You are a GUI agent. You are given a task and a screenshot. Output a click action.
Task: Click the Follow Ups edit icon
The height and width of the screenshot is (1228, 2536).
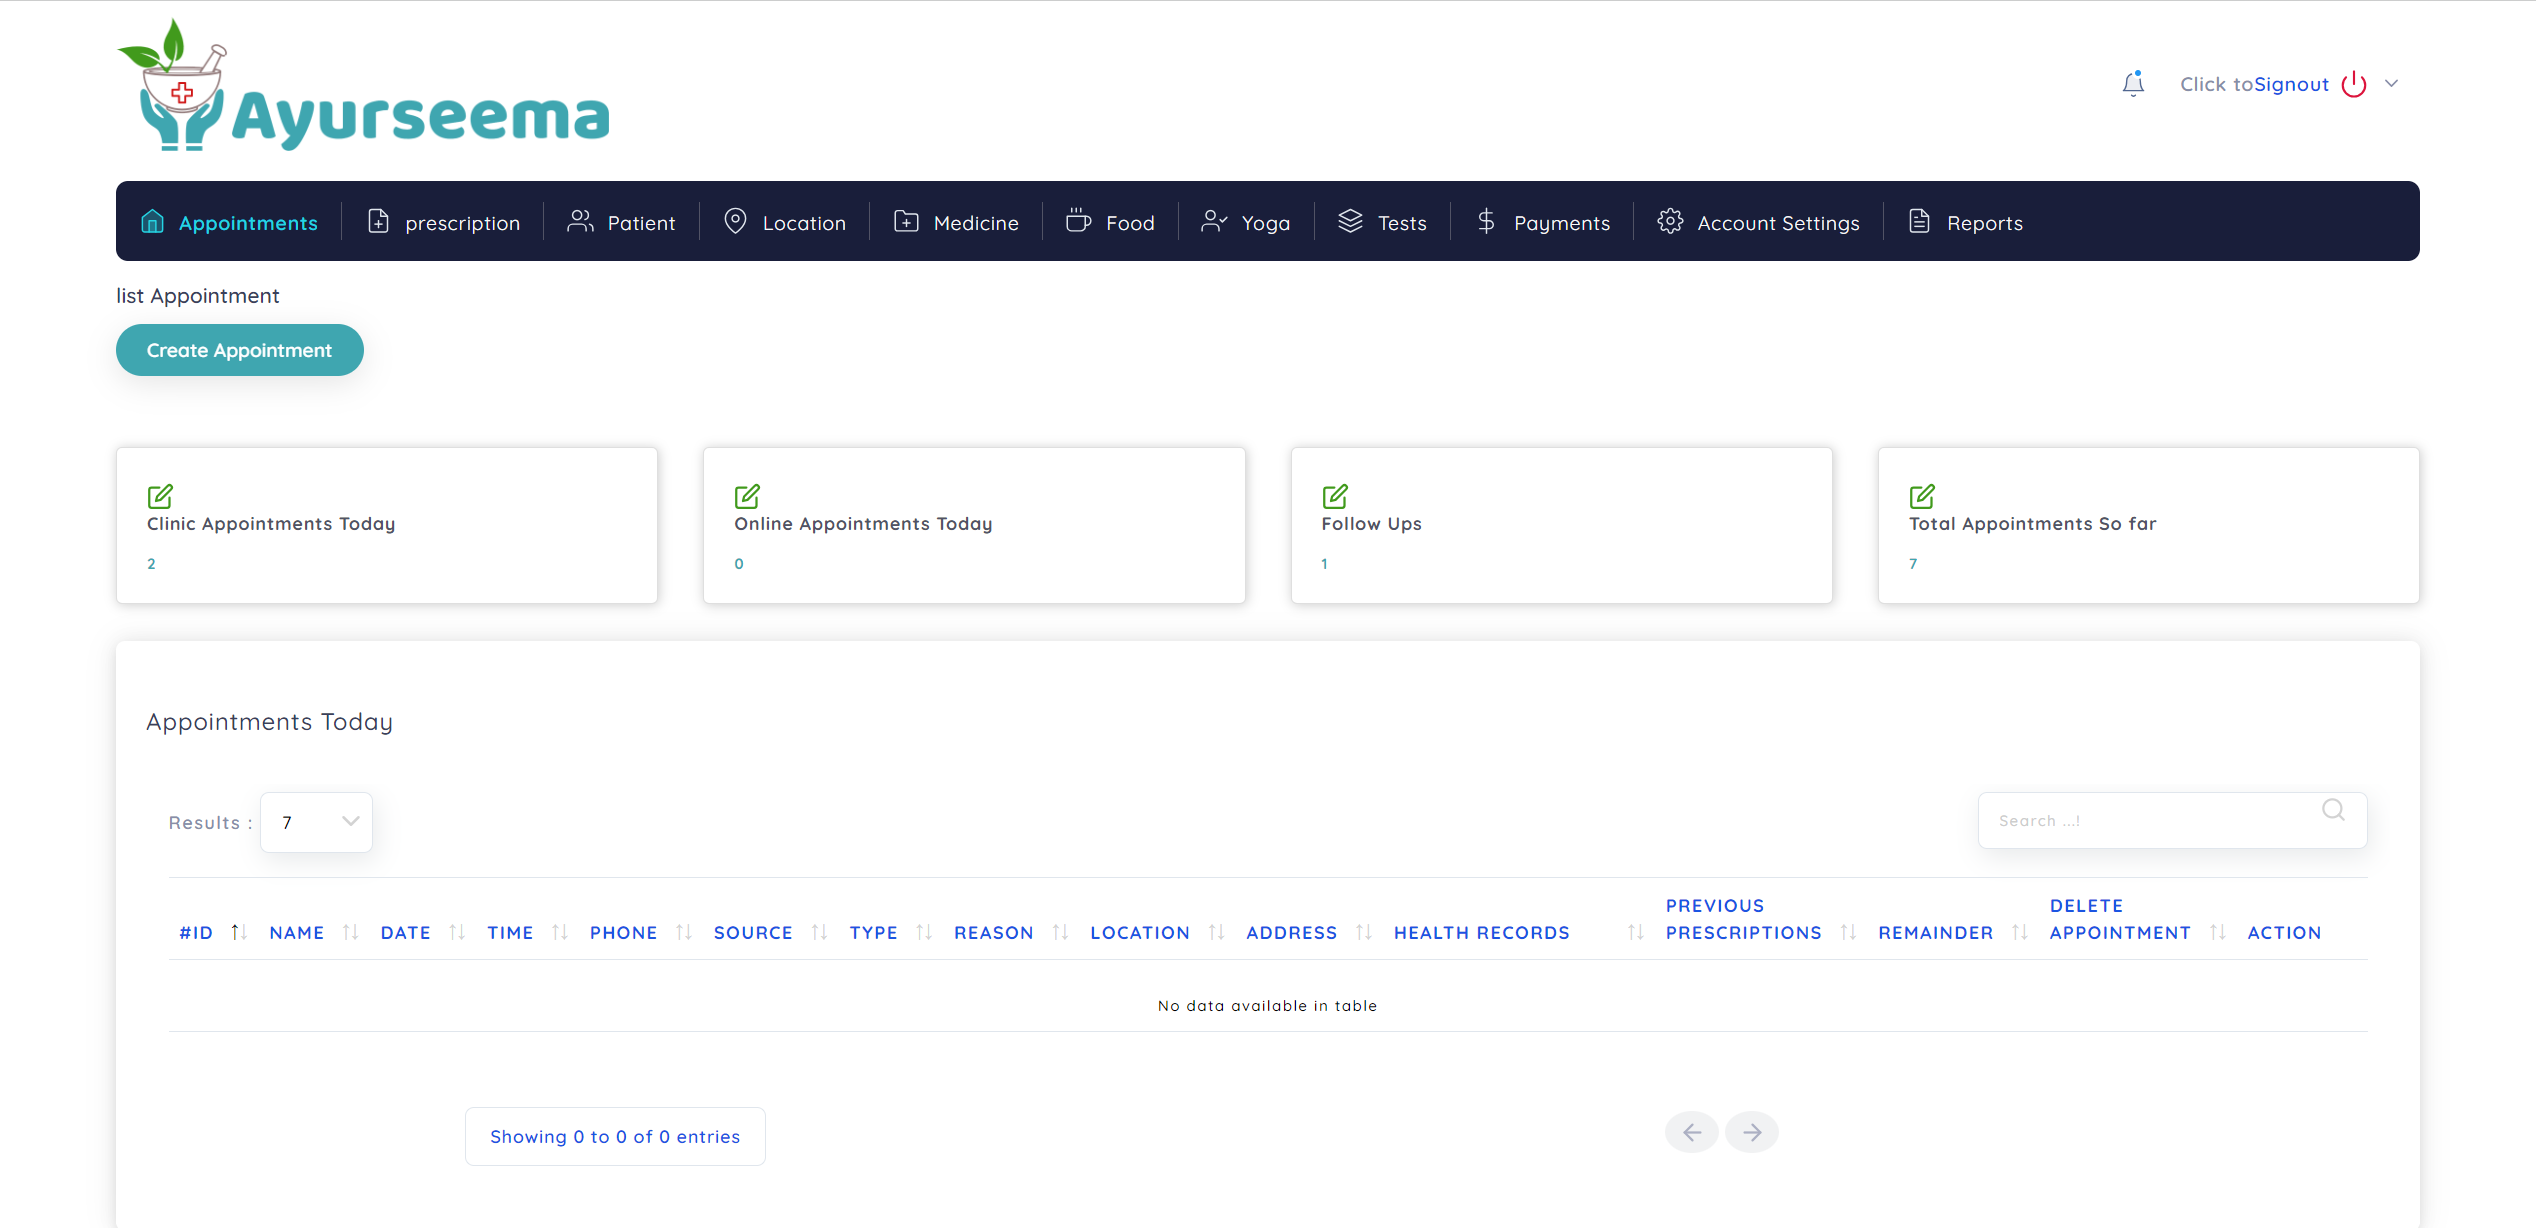pyautogui.click(x=1335, y=496)
